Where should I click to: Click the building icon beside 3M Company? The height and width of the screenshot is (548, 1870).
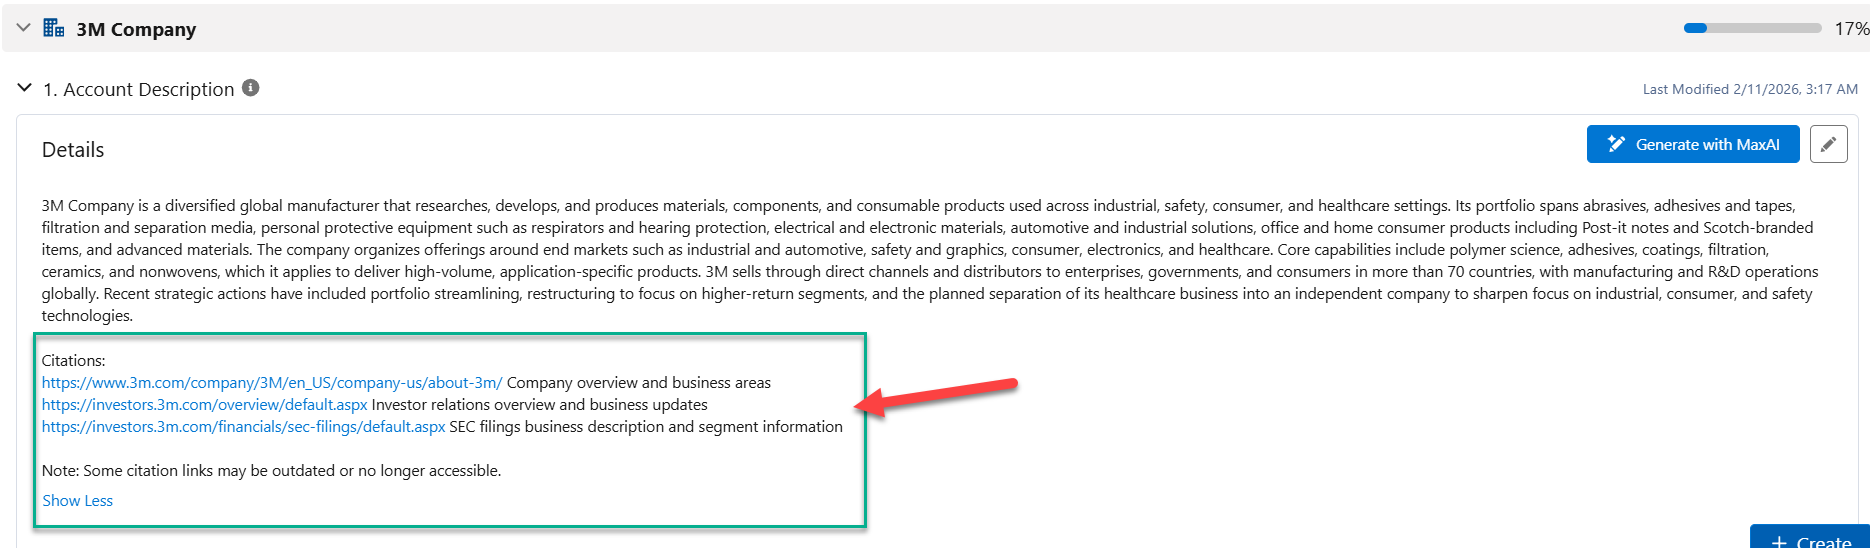54,28
